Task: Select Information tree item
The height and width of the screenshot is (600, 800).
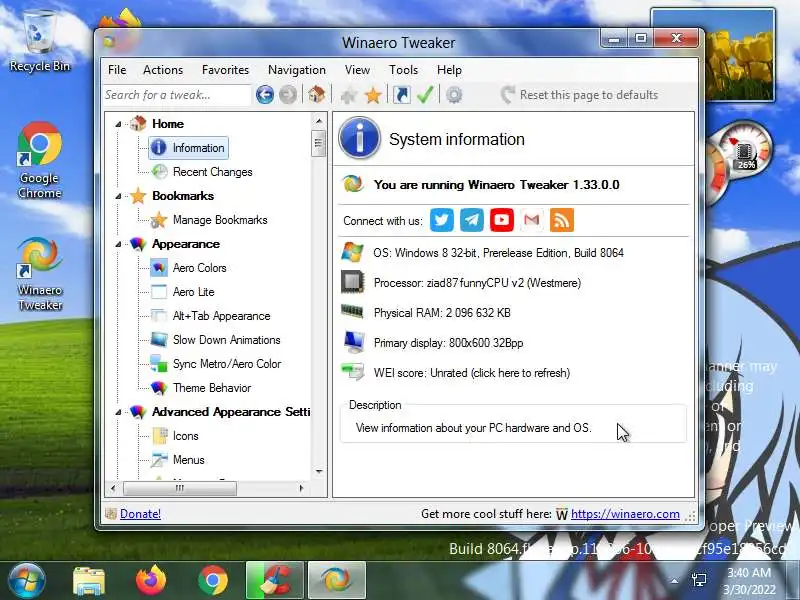Action: pyautogui.click(x=188, y=148)
